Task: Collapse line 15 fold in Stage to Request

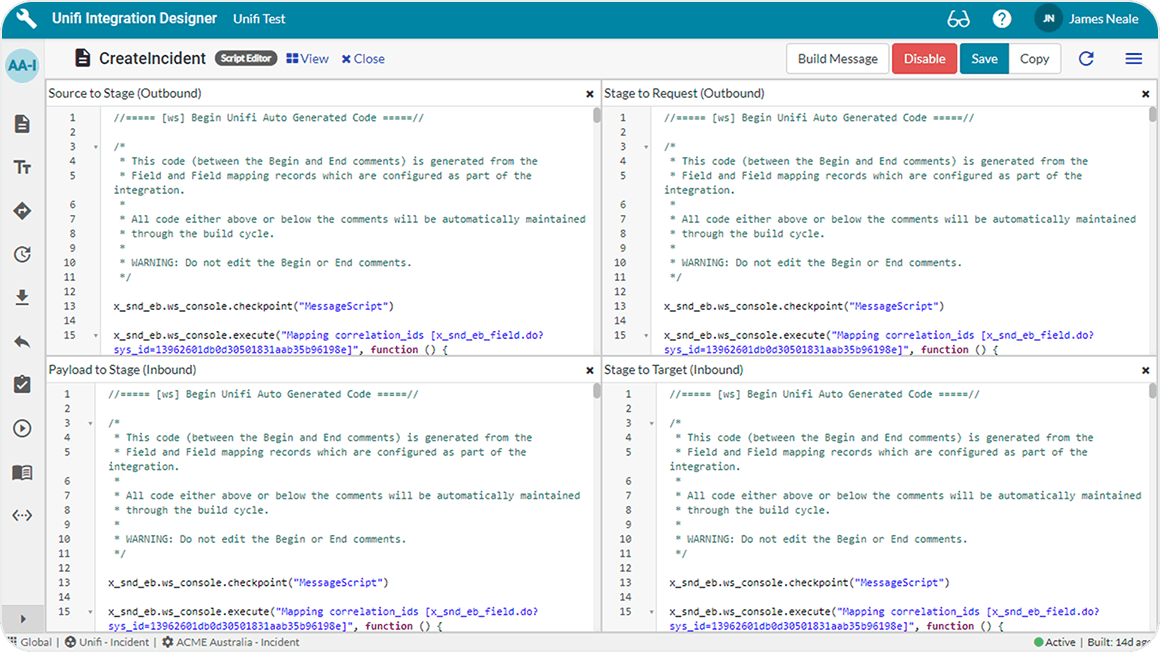Action: click(x=646, y=336)
